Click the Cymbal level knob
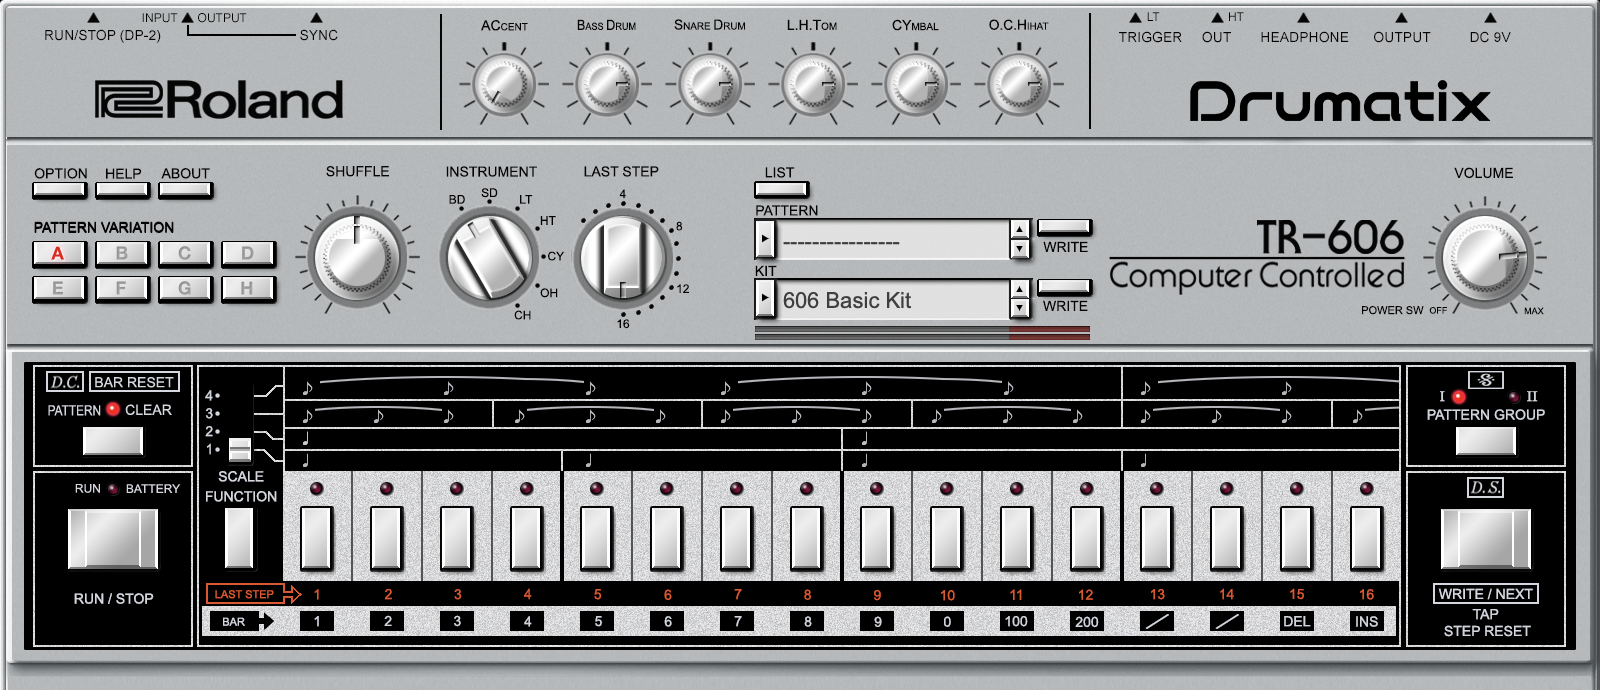 (x=915, y=85)
